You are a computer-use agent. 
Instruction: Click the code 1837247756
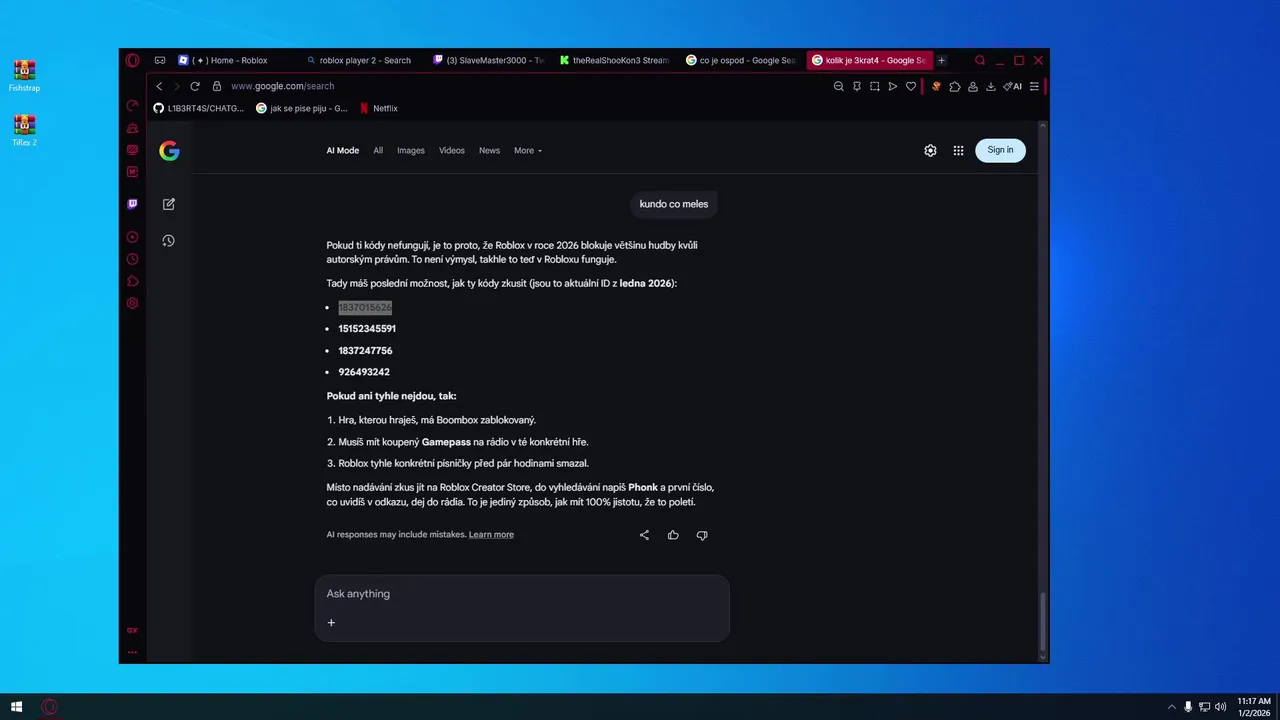(365, 351)
